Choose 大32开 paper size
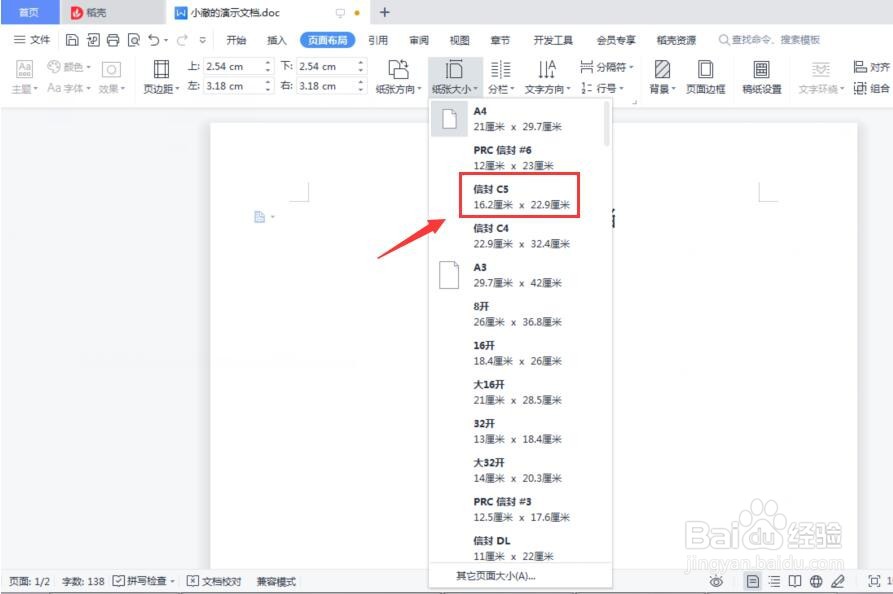 517,470
